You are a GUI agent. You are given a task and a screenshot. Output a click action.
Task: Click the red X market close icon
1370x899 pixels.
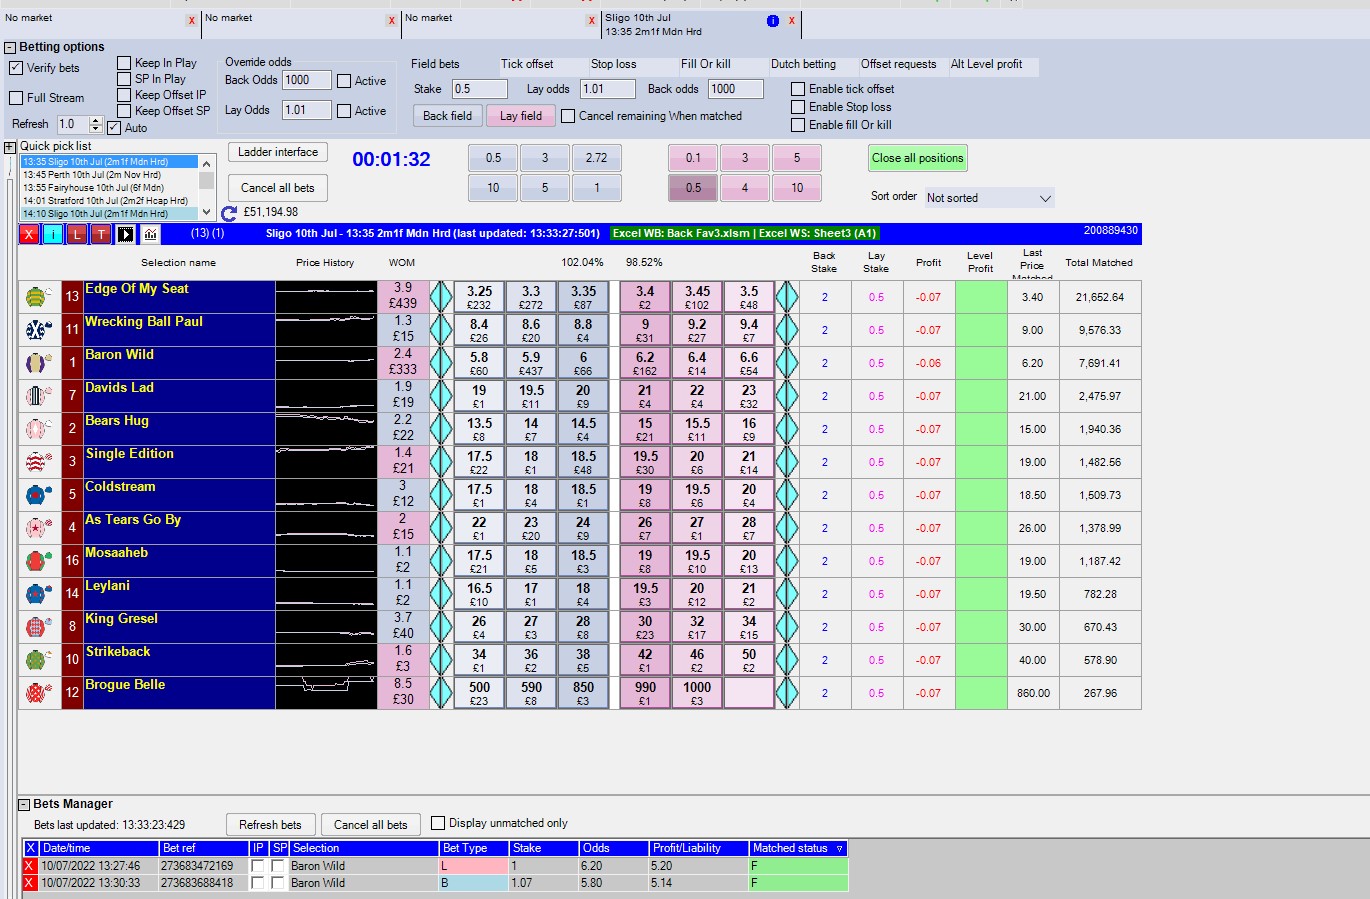click(29, 234)
